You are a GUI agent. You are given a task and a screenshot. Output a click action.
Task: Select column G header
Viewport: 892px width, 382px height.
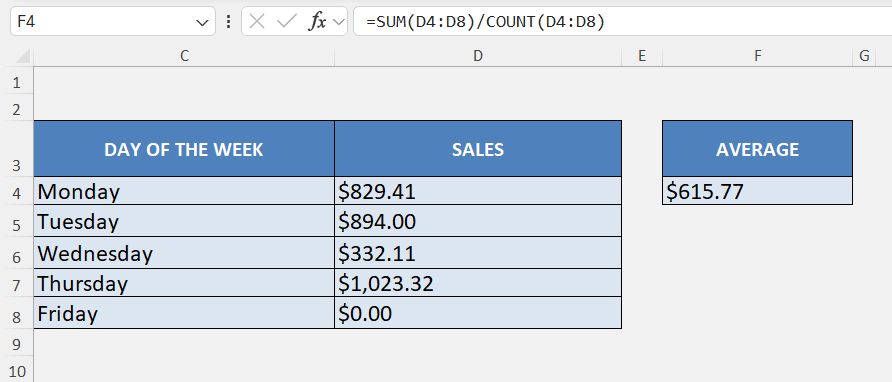pyautogui.click(x=864, y=56)
